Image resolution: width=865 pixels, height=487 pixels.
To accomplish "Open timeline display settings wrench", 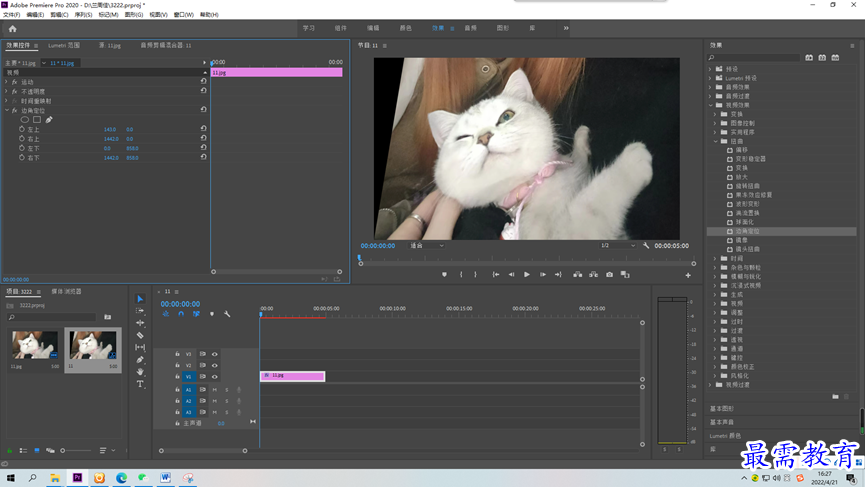I will (x=227, y=314).
